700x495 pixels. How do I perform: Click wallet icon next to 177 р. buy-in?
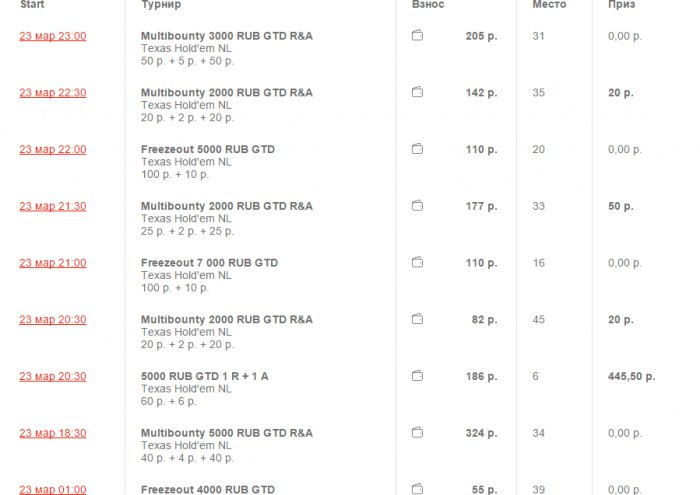[x=417, y=206]
